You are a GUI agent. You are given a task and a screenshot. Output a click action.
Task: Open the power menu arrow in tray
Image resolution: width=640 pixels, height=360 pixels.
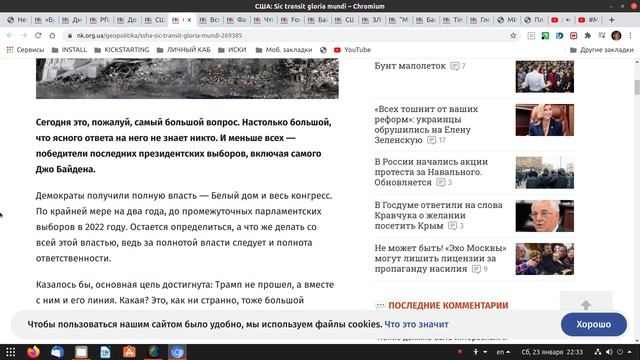point(630,352)
